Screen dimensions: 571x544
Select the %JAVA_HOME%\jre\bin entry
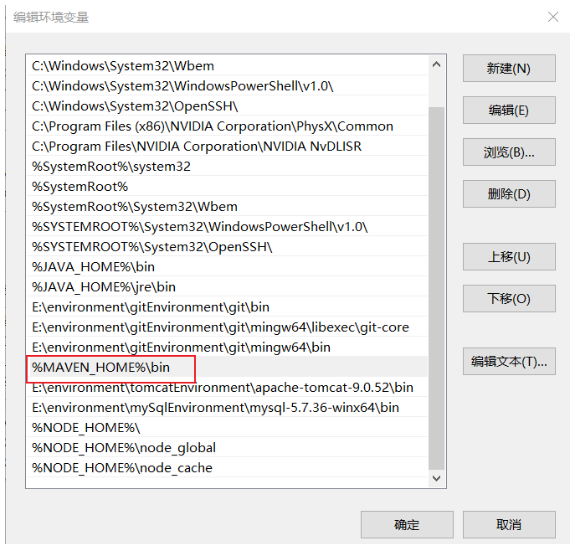point(227,287)
